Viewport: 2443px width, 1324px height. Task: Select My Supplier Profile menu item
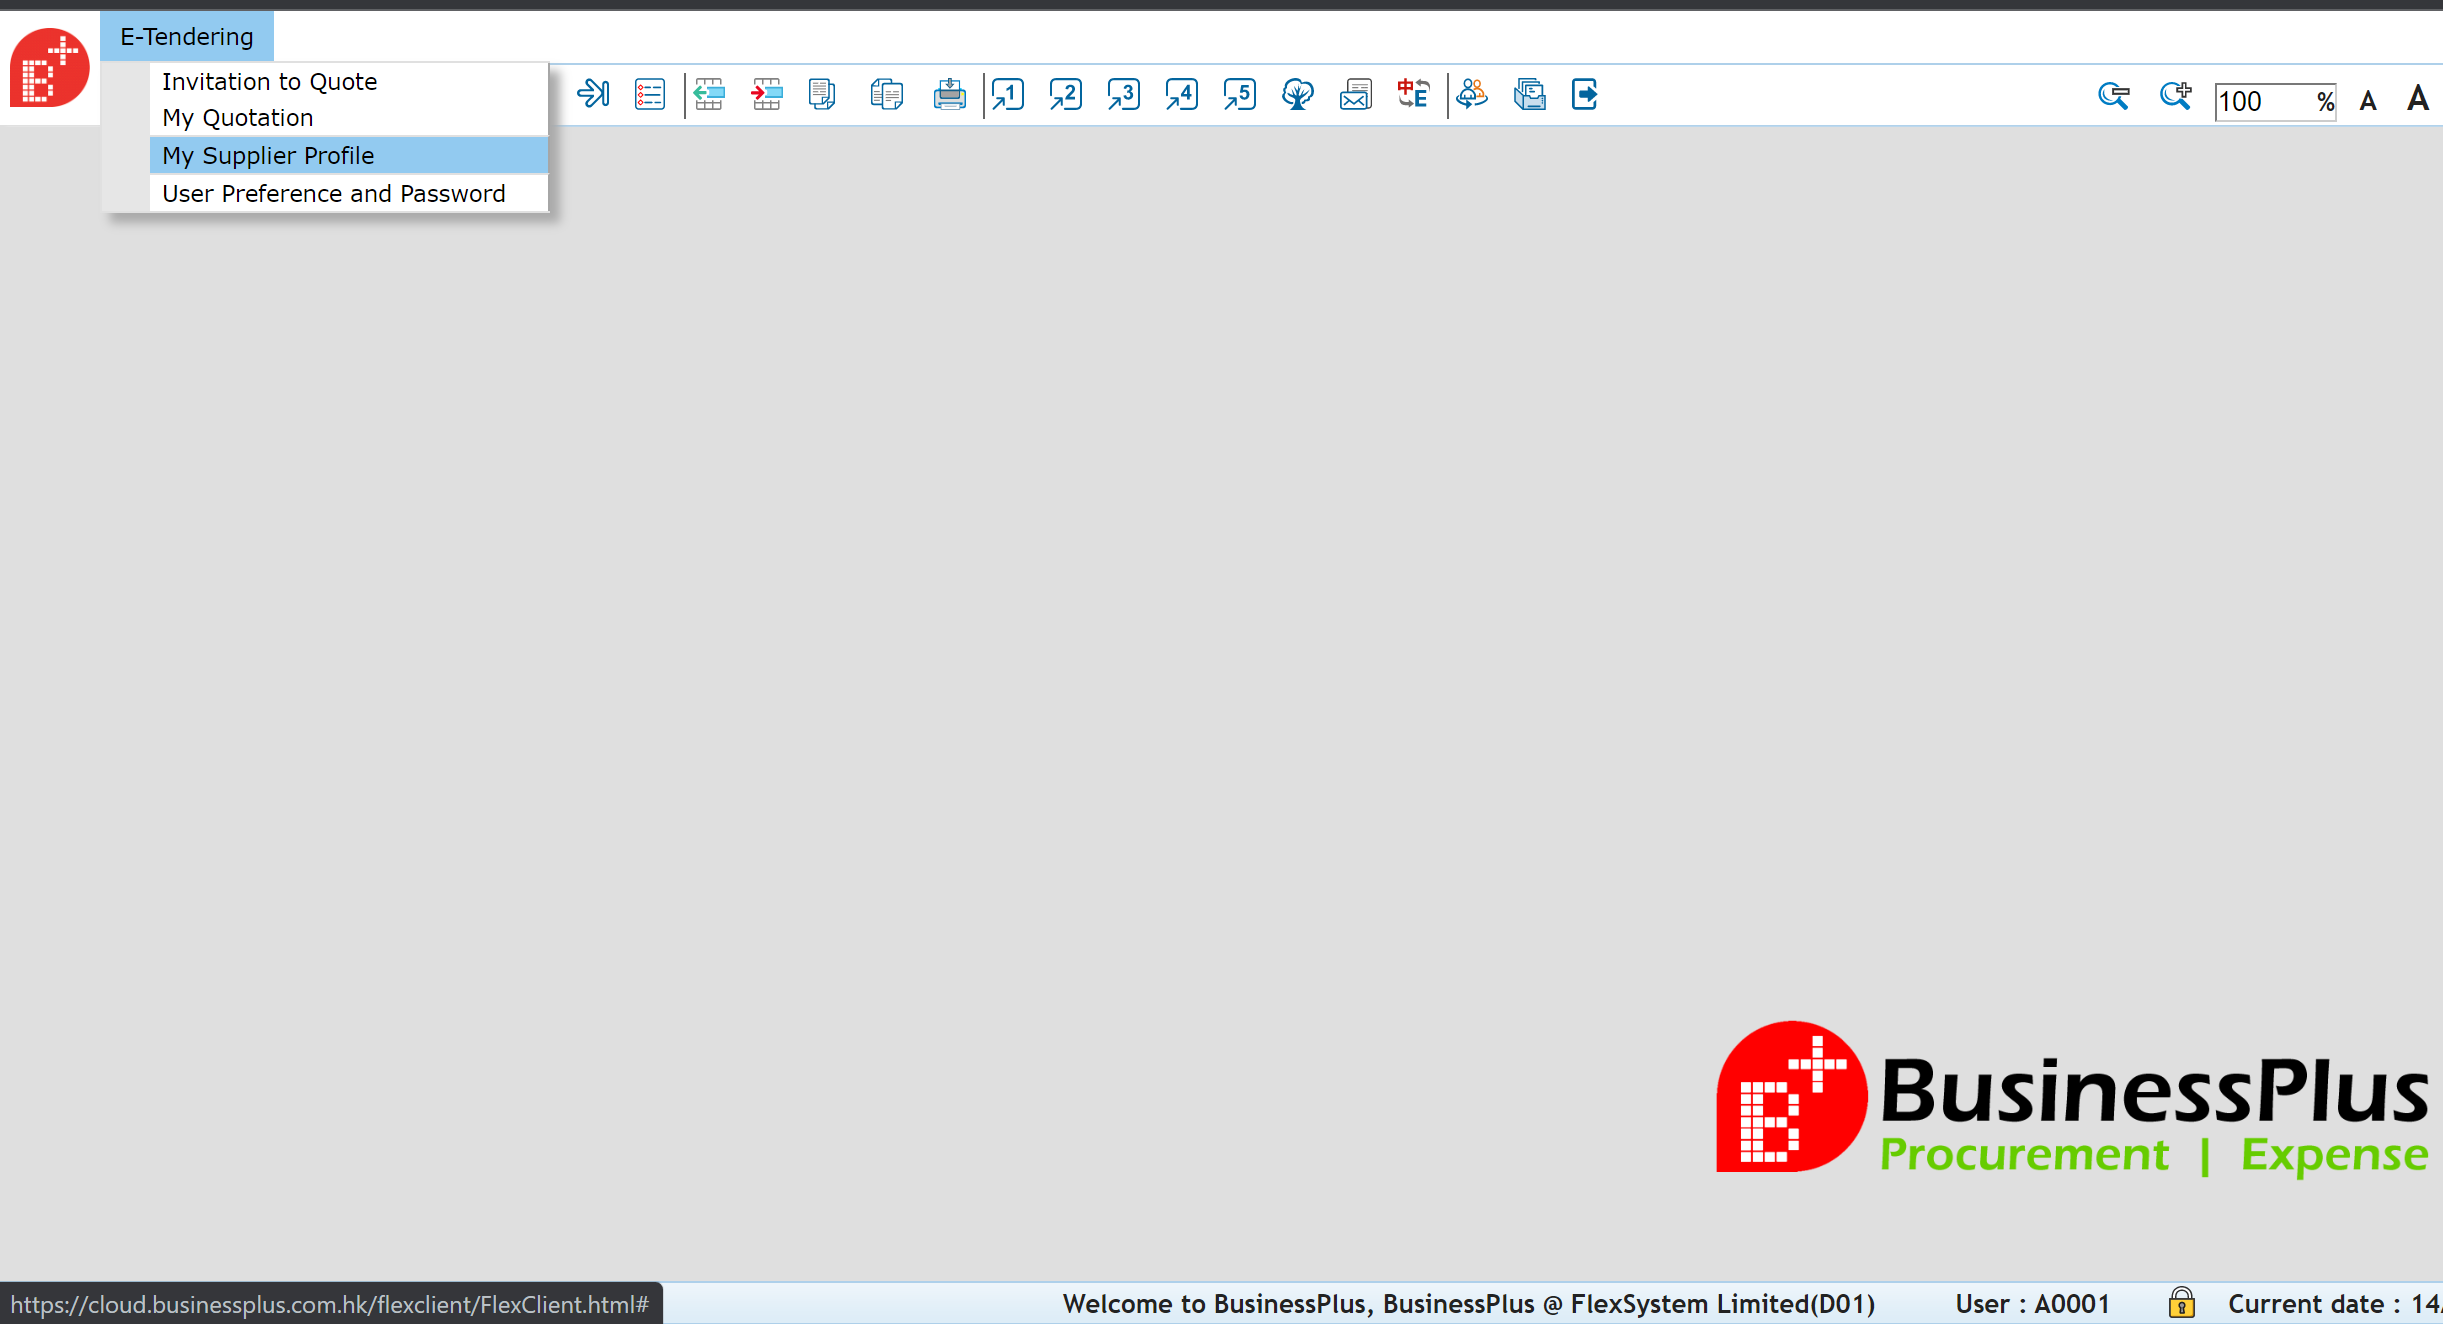[349, 155]
